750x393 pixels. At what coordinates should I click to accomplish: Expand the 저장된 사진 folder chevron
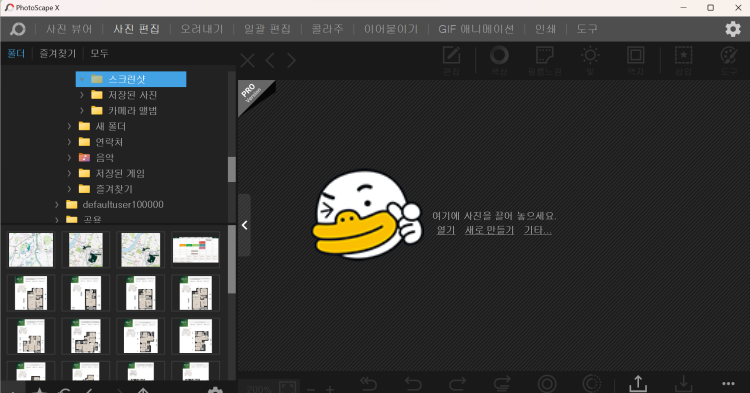82,95
